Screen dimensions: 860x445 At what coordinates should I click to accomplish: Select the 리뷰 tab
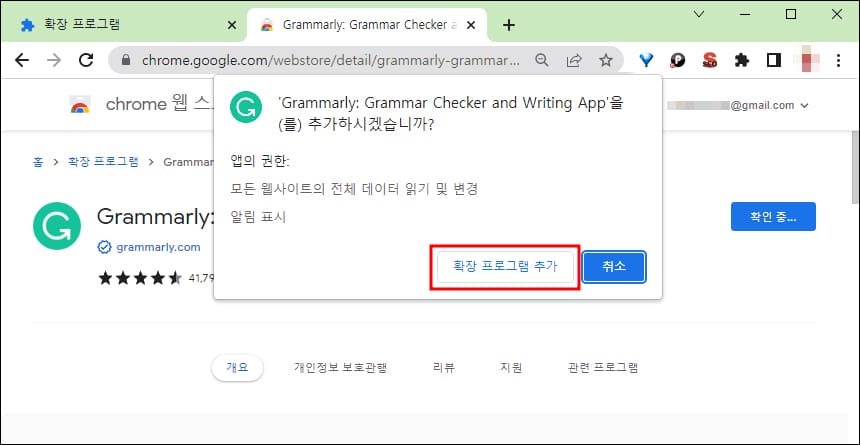pos(444,368)
